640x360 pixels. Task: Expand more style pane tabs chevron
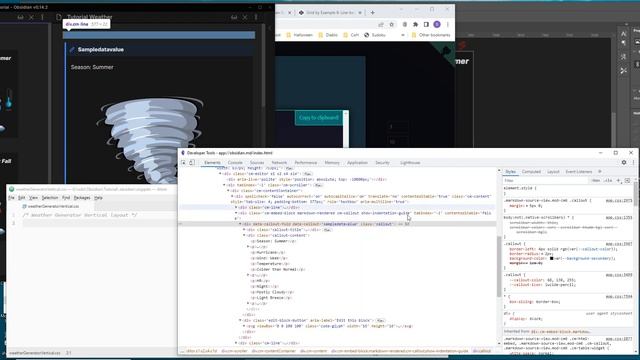coord(600,172)
